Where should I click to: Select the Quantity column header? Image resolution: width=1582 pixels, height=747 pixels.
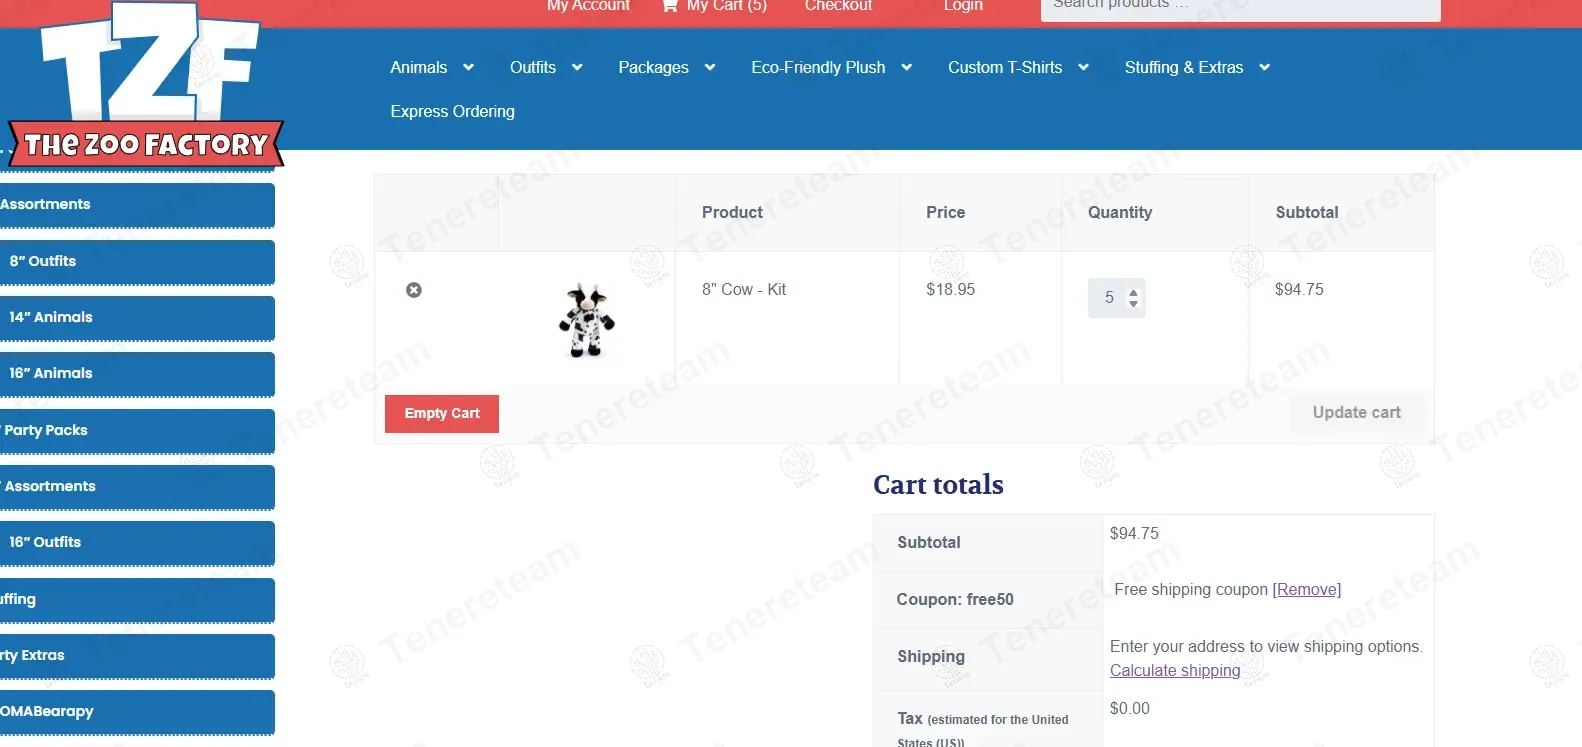coord(1120,212)
